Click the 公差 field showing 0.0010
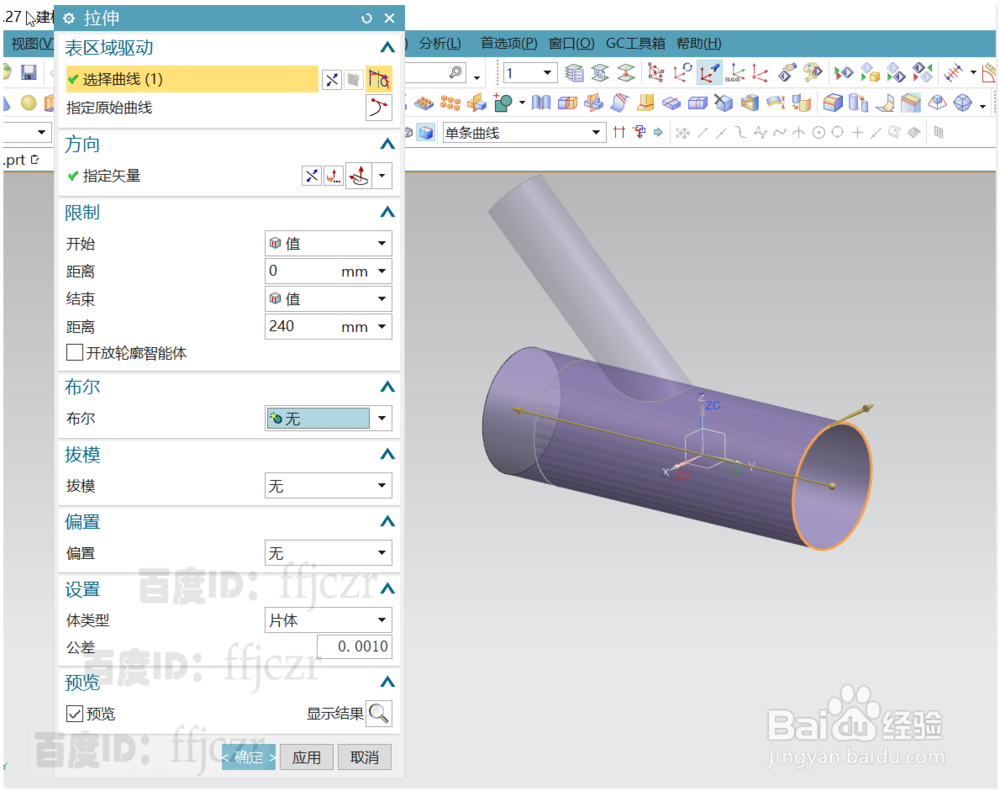This screenshot has height=791, width=1000. pyautogui.click(x=354, y=647)
